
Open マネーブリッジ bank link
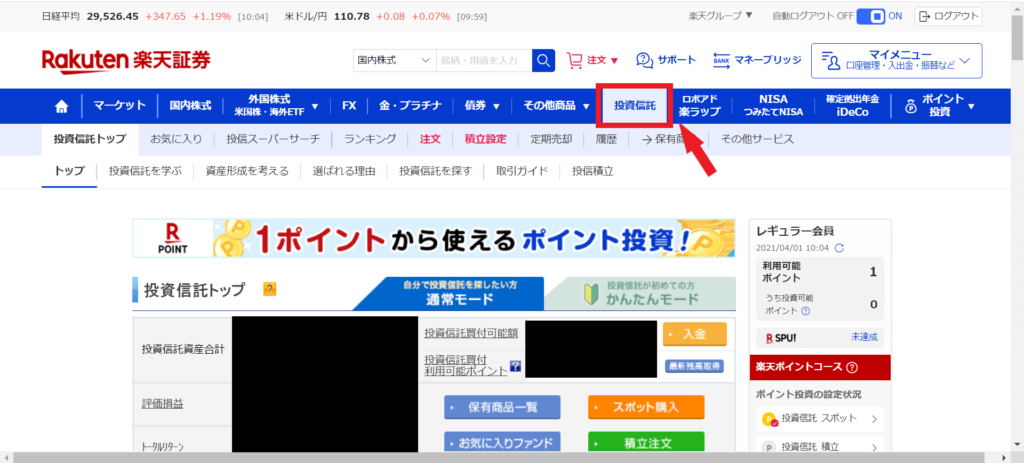coord(757,60)
